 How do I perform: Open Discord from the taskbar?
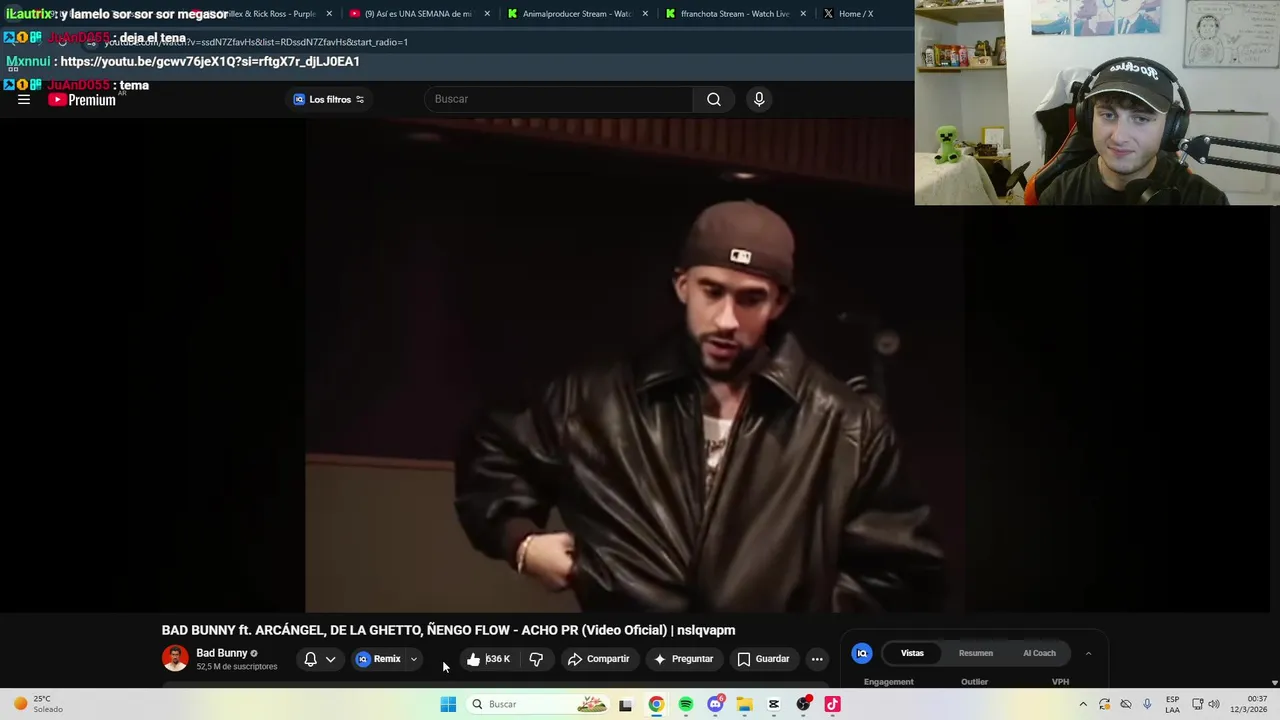(715, 704)
